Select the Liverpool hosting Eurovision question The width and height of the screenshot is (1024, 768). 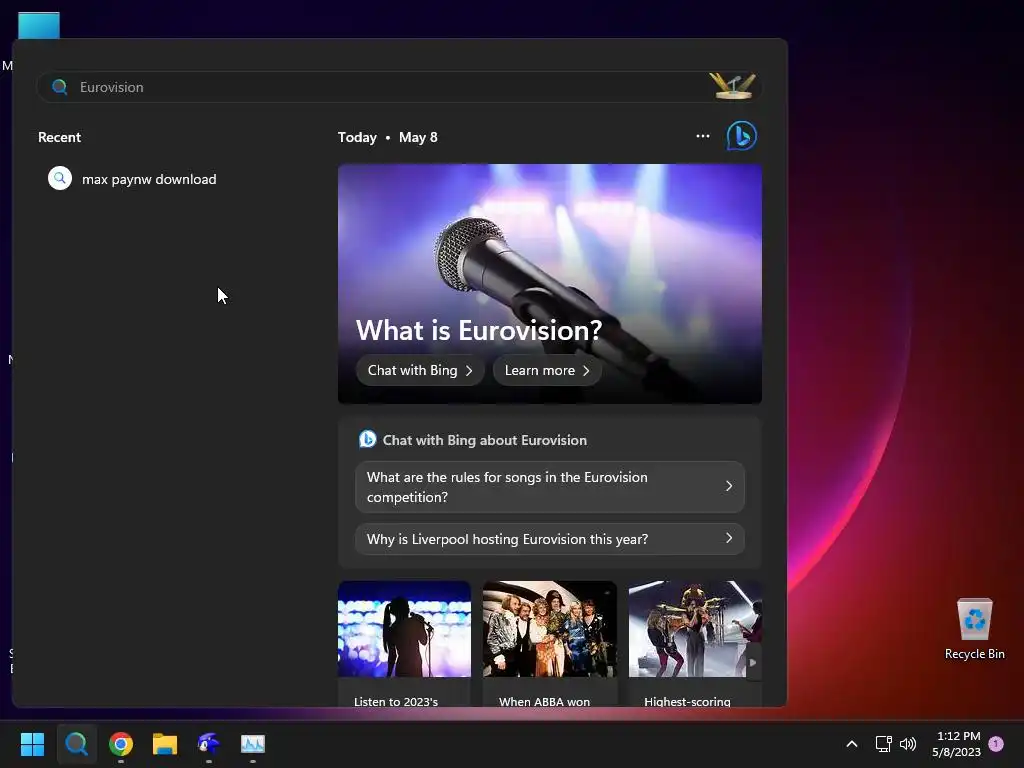click(x=550, y=539)
